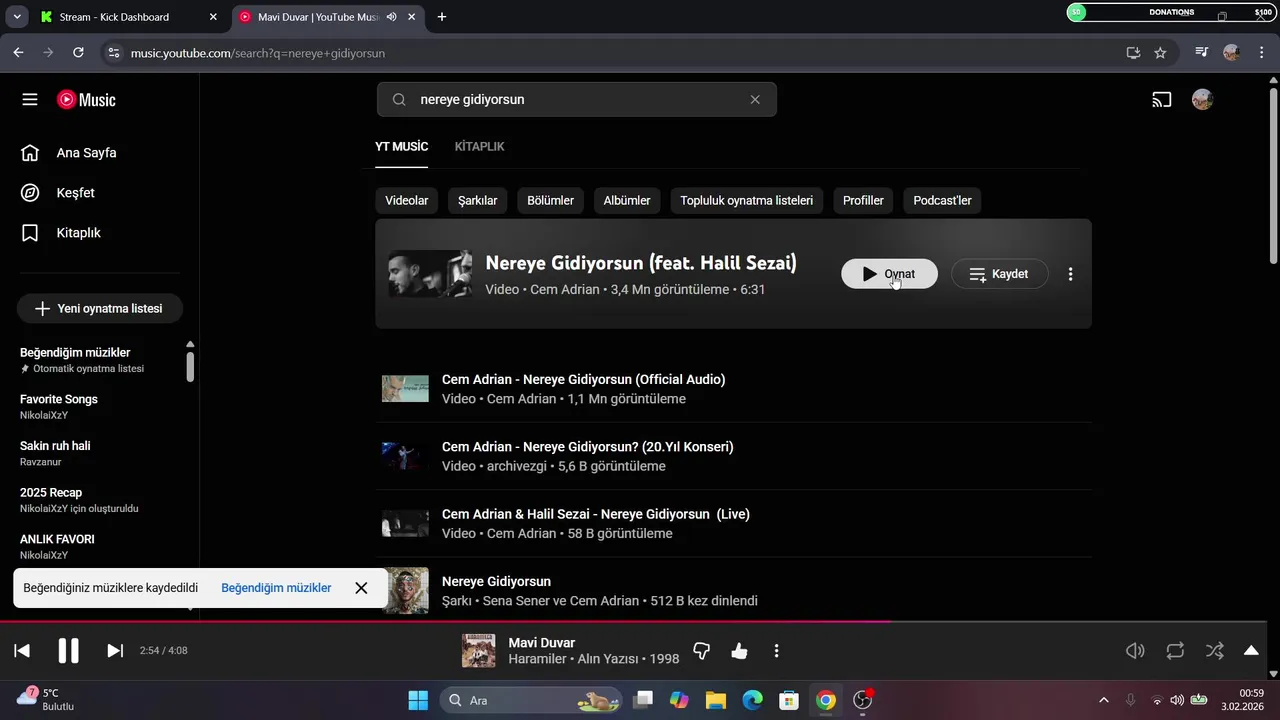Skip to the previous track
1280x720 pixels.
22,651
